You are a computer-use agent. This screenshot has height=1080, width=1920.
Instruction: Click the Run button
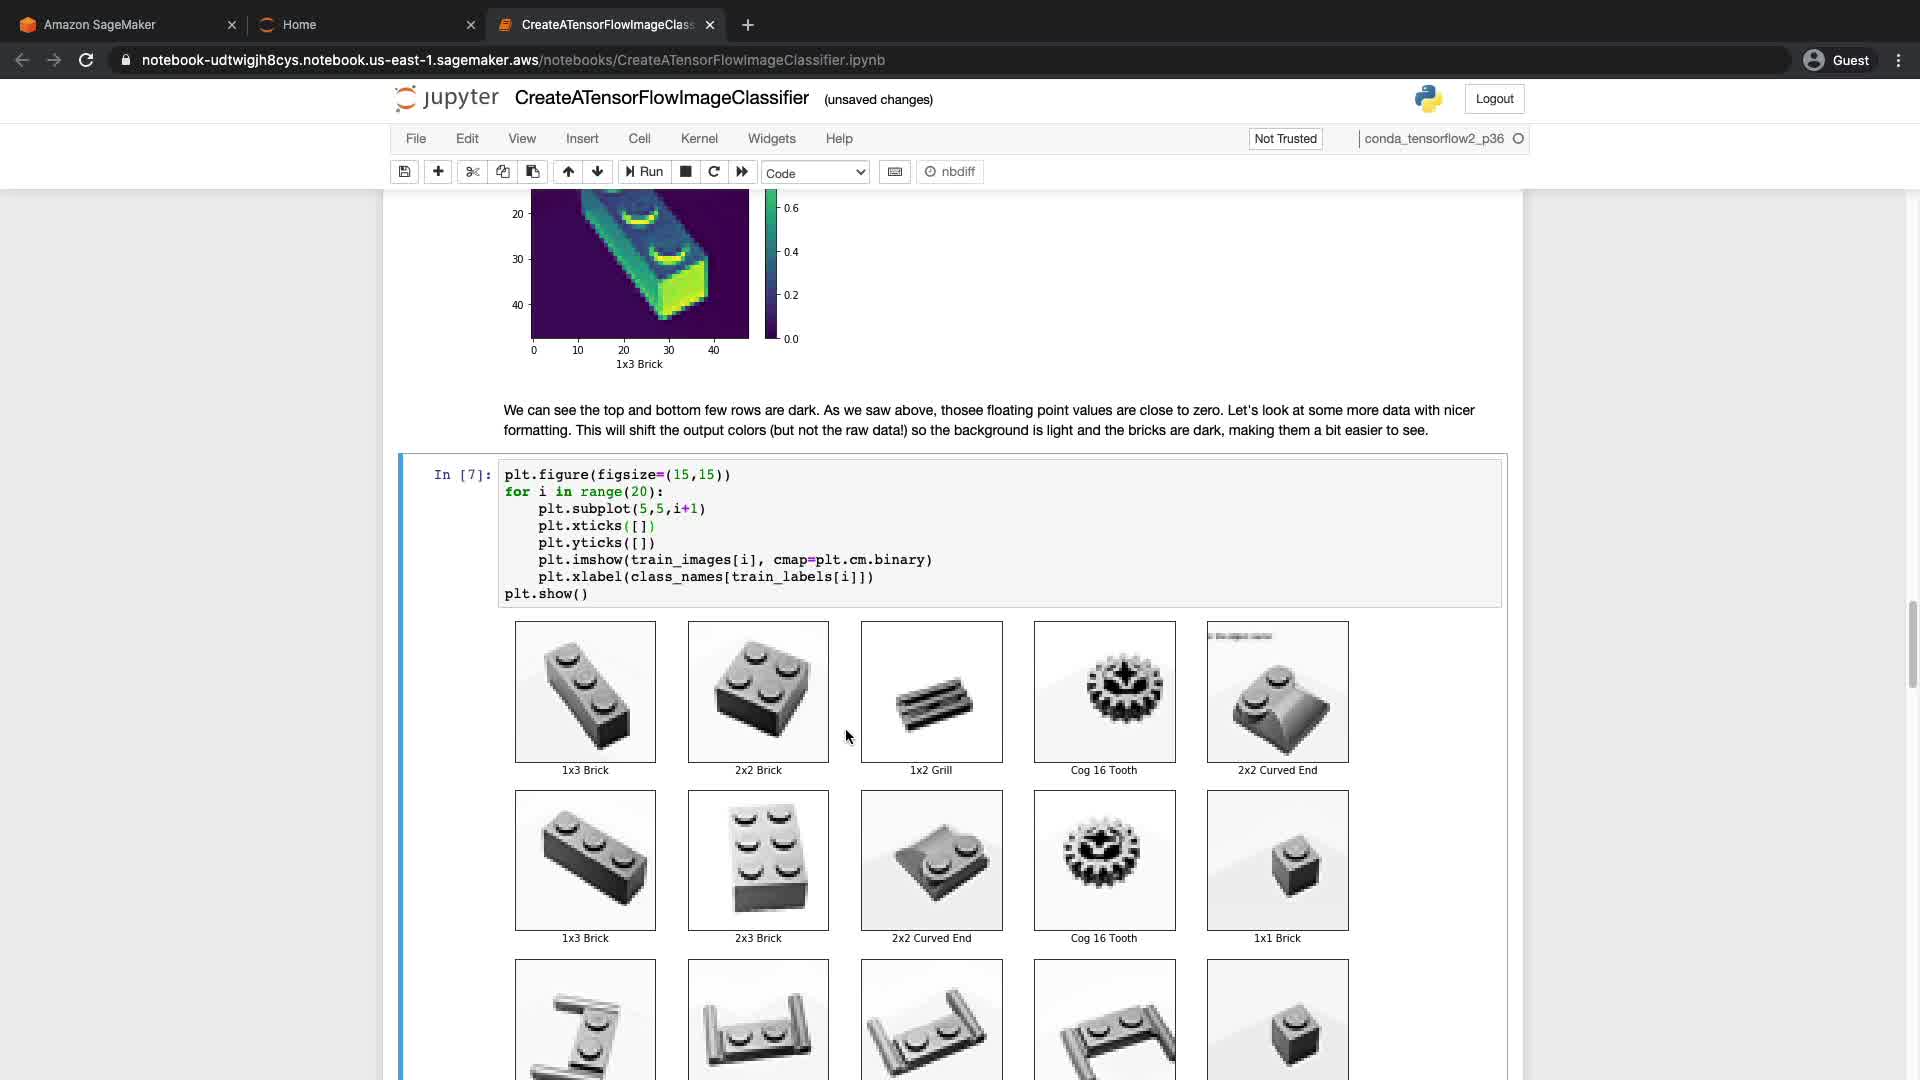(x=644, y=172)
